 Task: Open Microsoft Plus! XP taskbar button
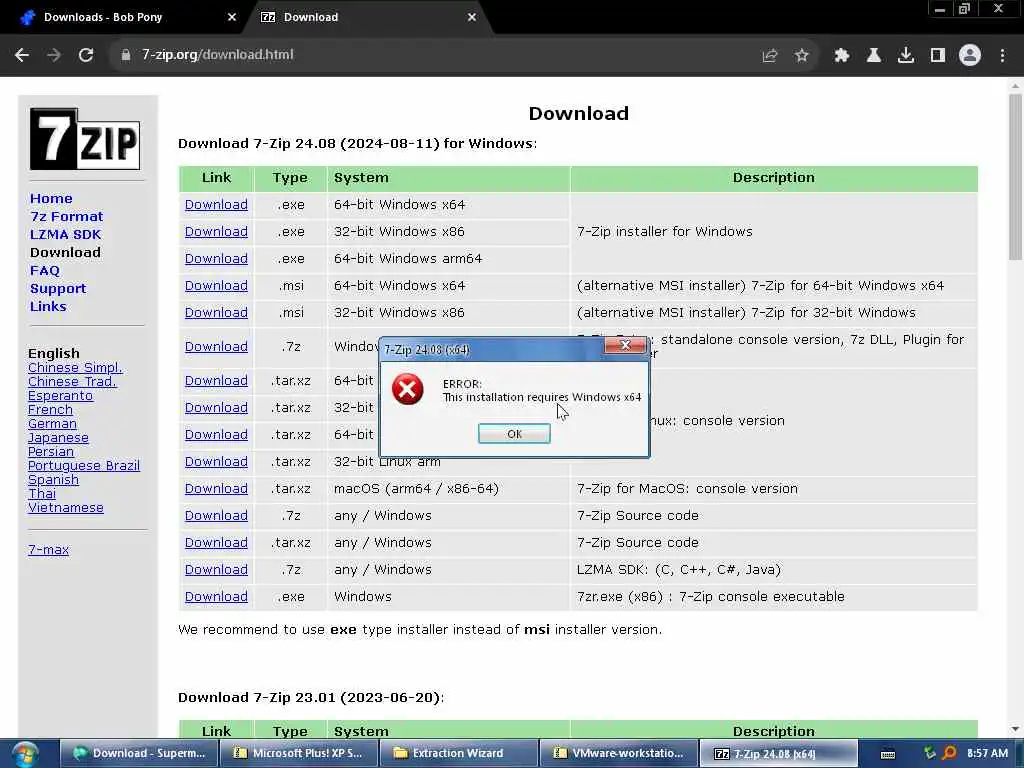[298, 754]
